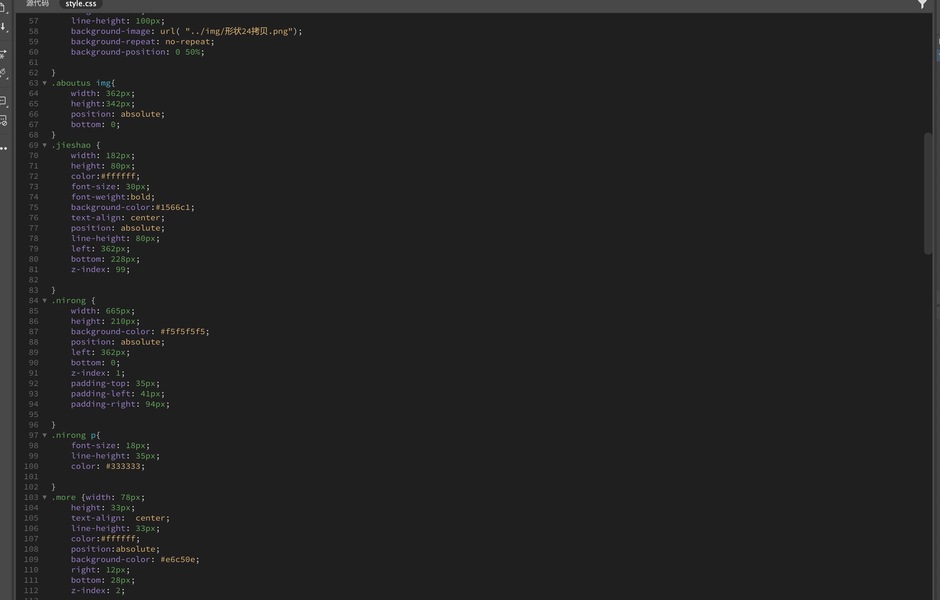The height and width of the screenshot is (600, 940).
Task: Click the #1566c1 background-color value
Action: click(174, 207)
